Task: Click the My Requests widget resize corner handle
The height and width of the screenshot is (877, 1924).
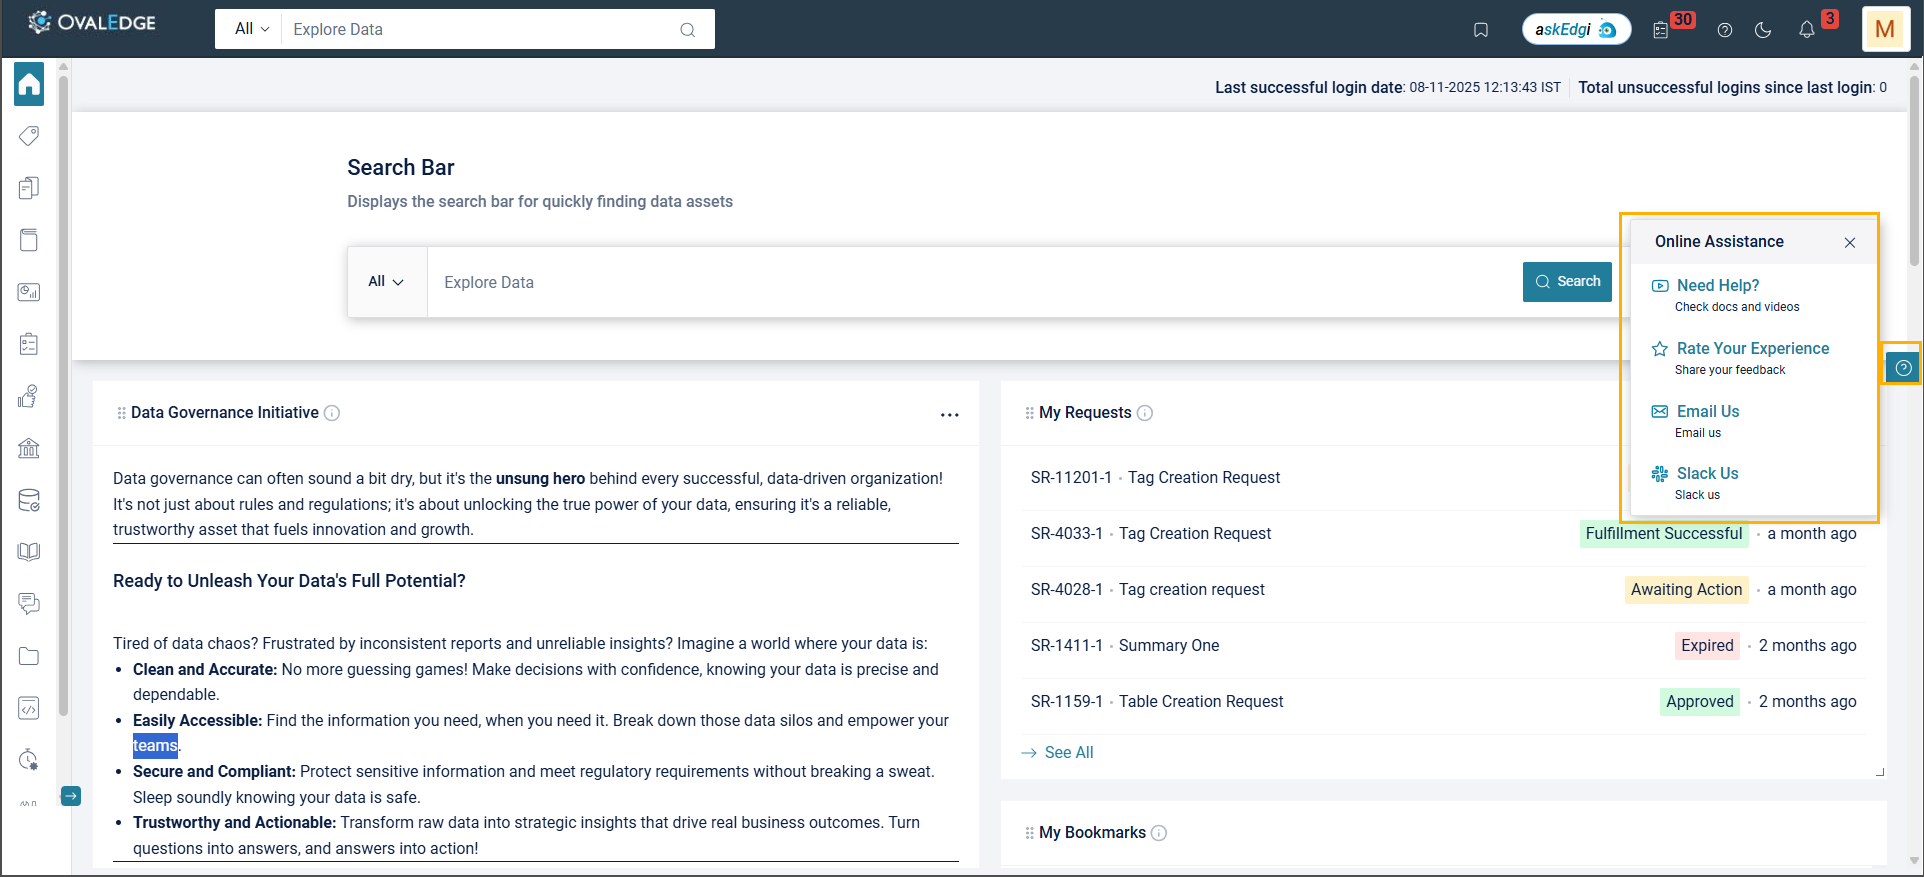Action: click(1880, 771)
